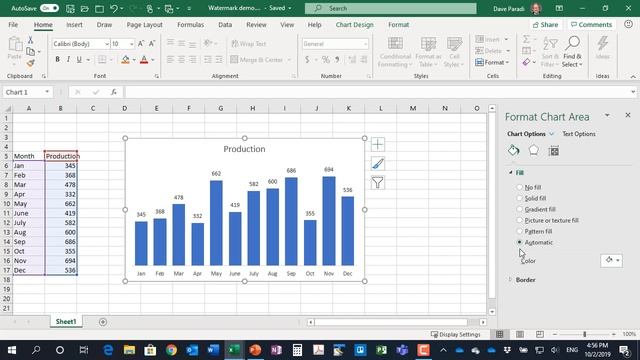
Task: Click the Ideas lightning icon
Action: (602, 43)
